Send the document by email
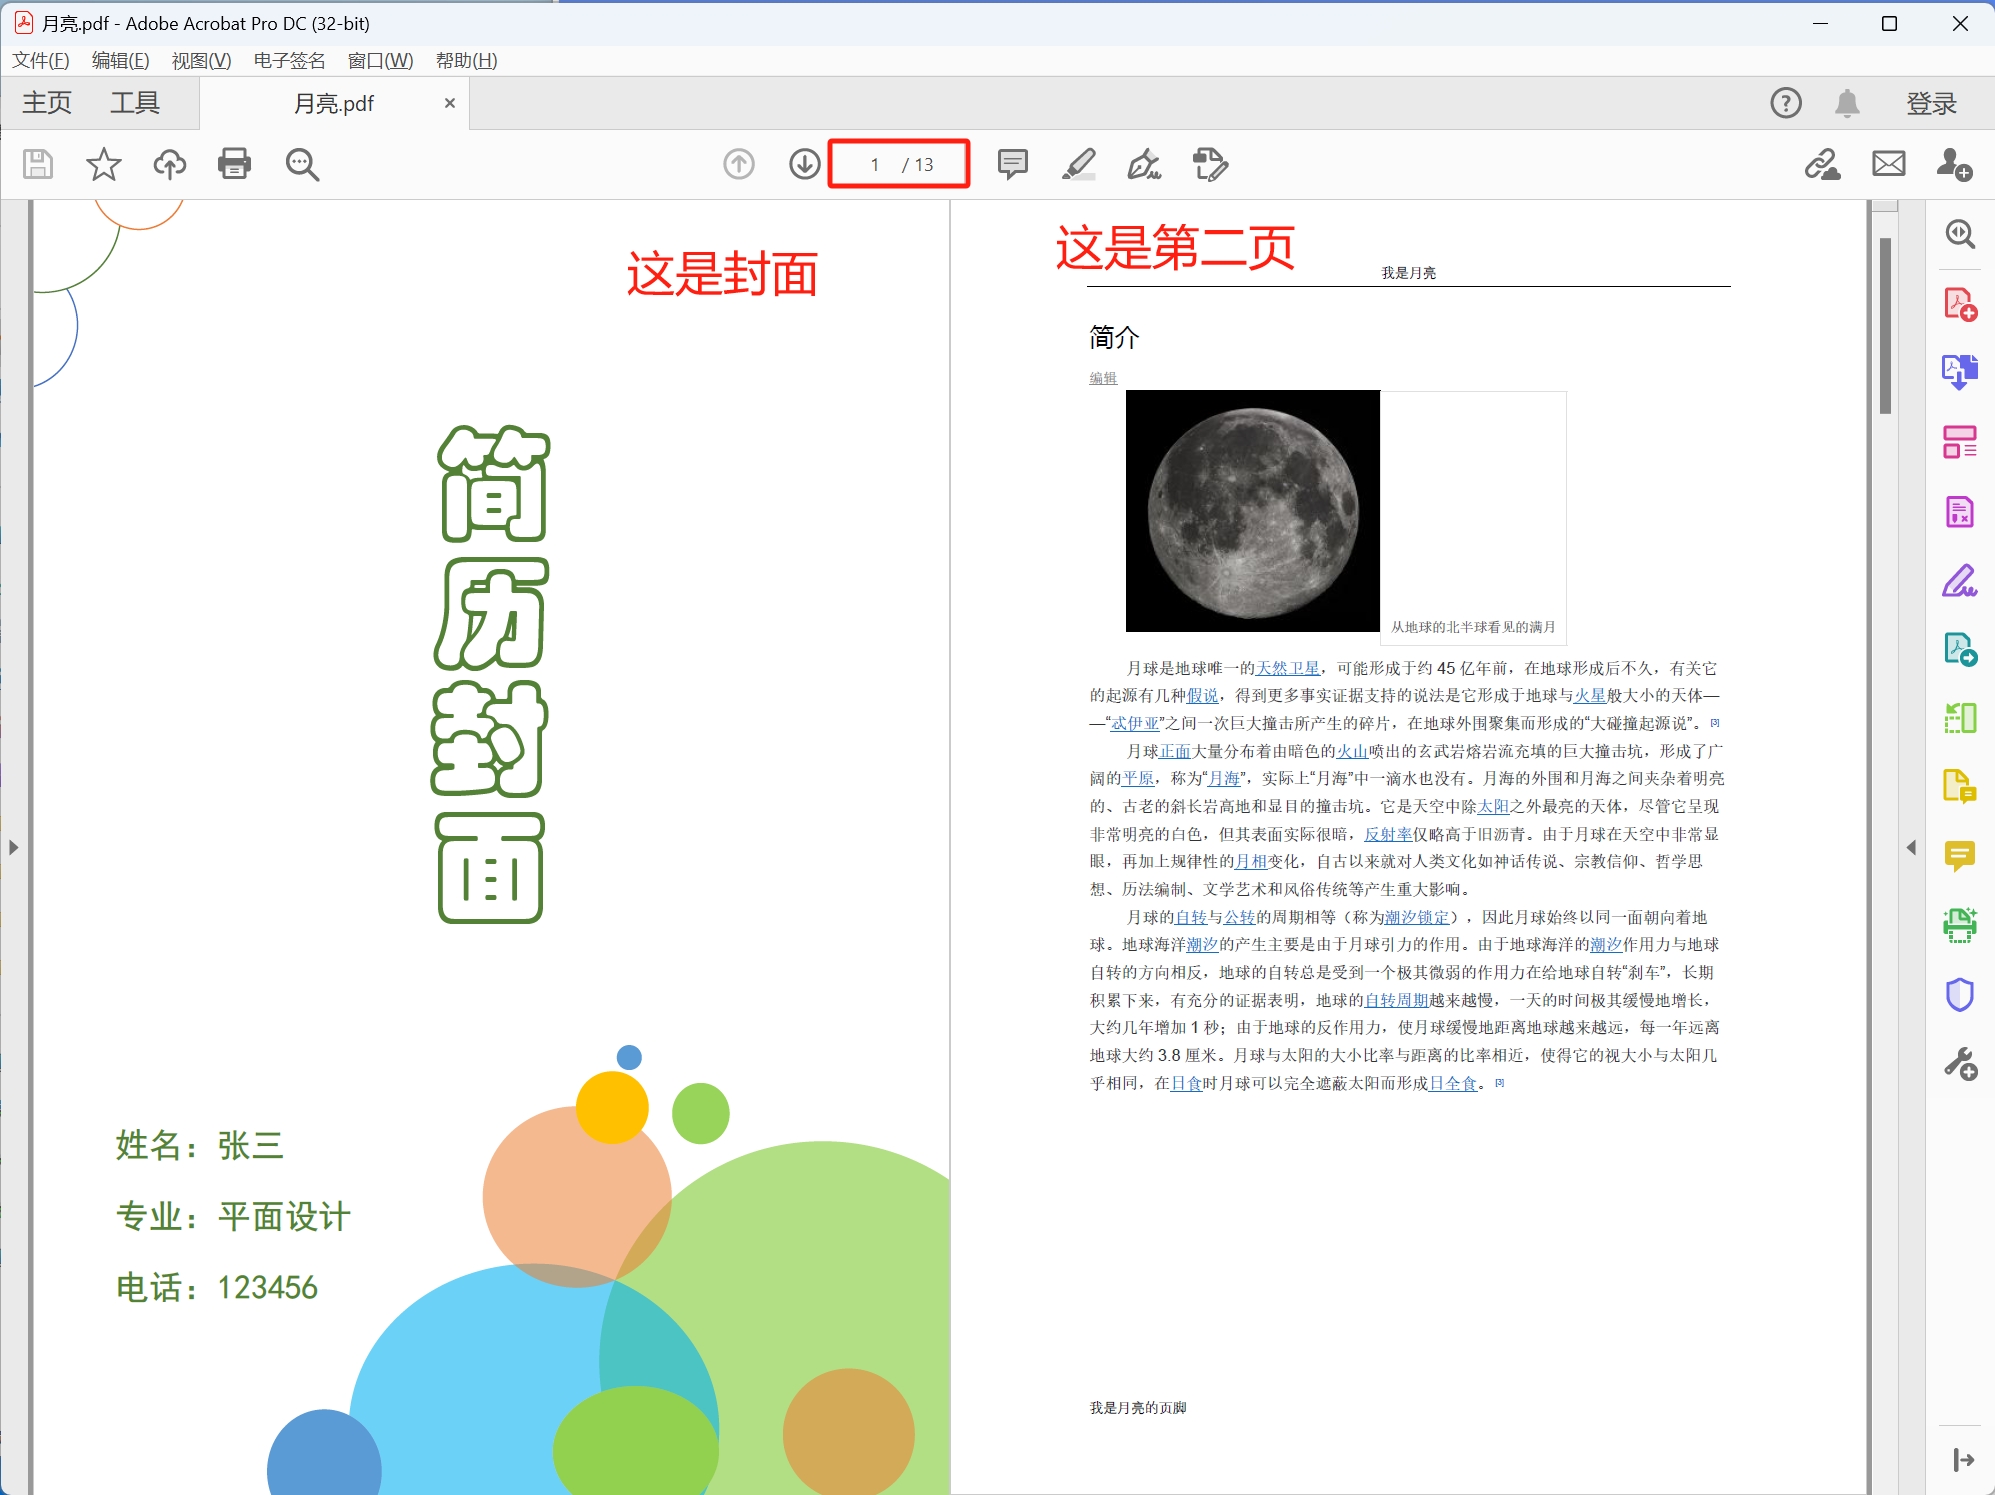This screenshot has height=1495, width=1995. (1888, 164)
